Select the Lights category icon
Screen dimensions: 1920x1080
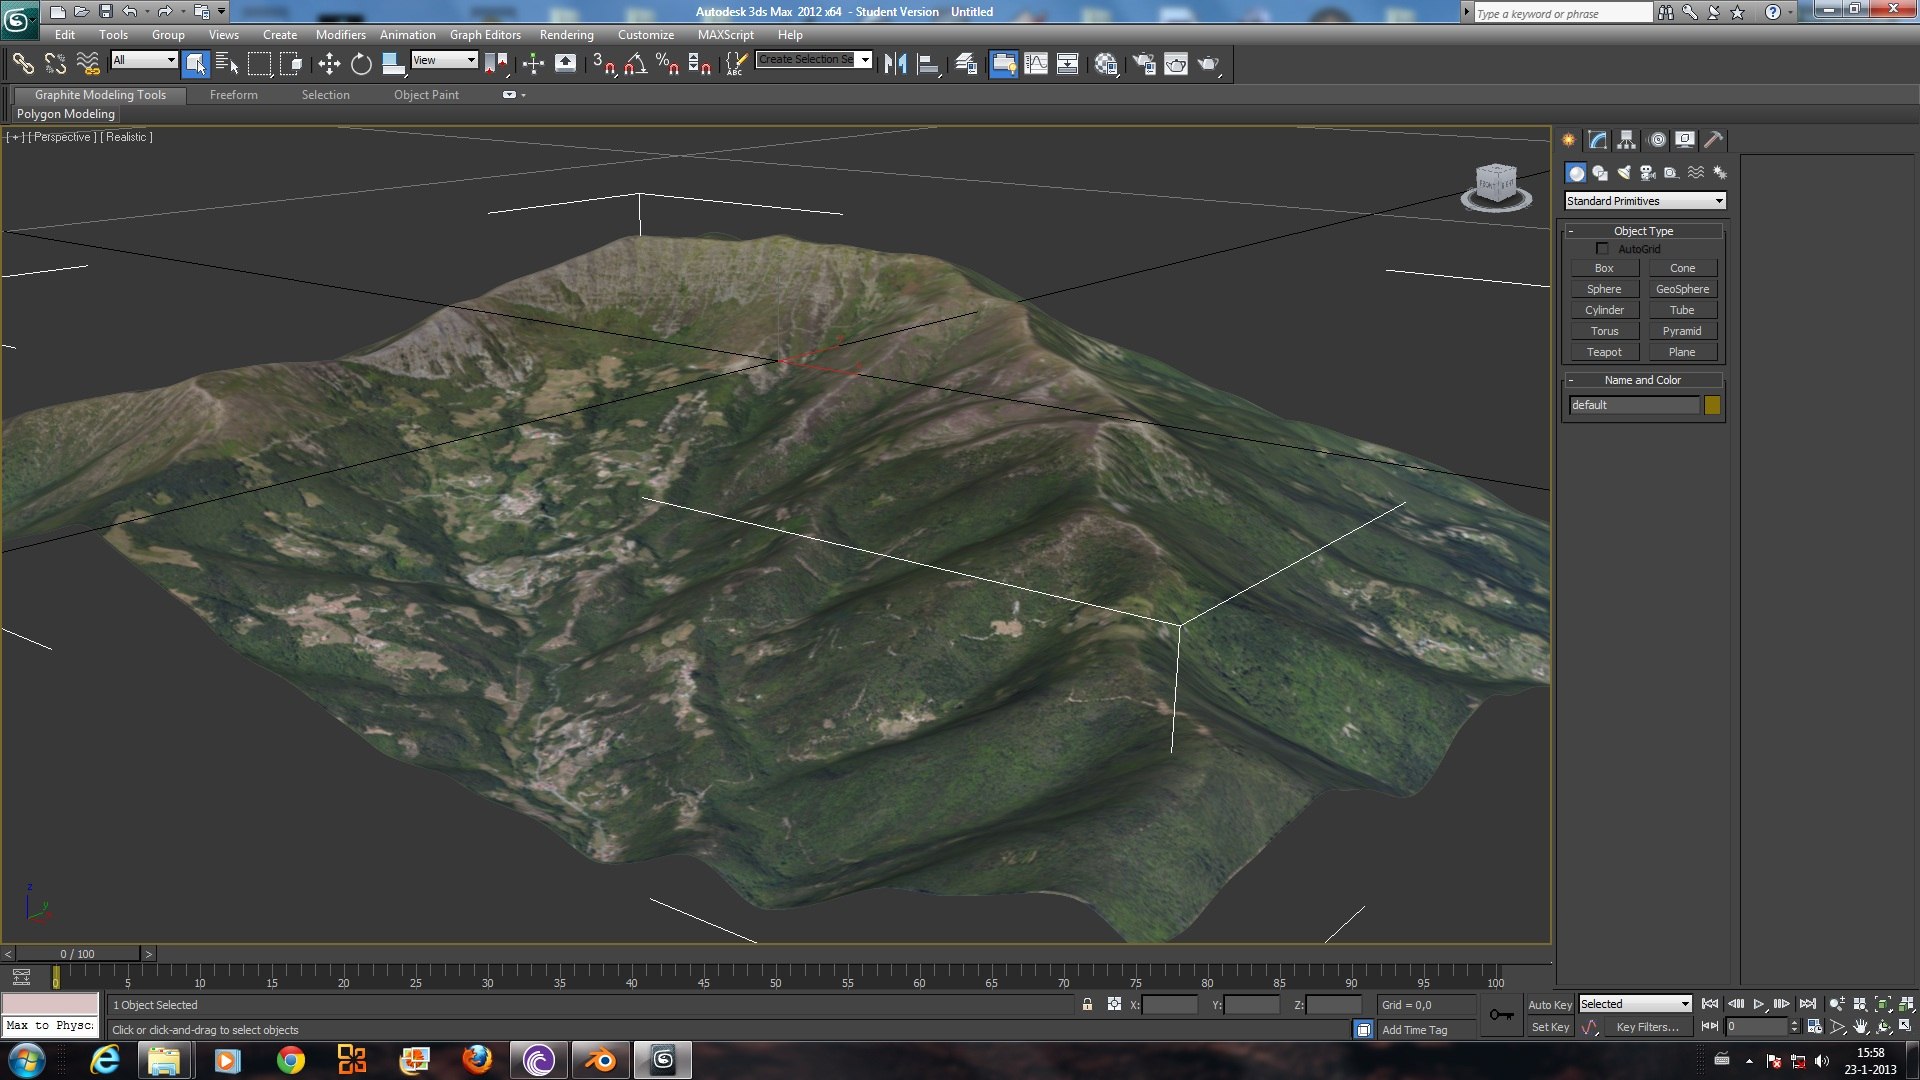pyautogui.click(x=1624, y=173)
